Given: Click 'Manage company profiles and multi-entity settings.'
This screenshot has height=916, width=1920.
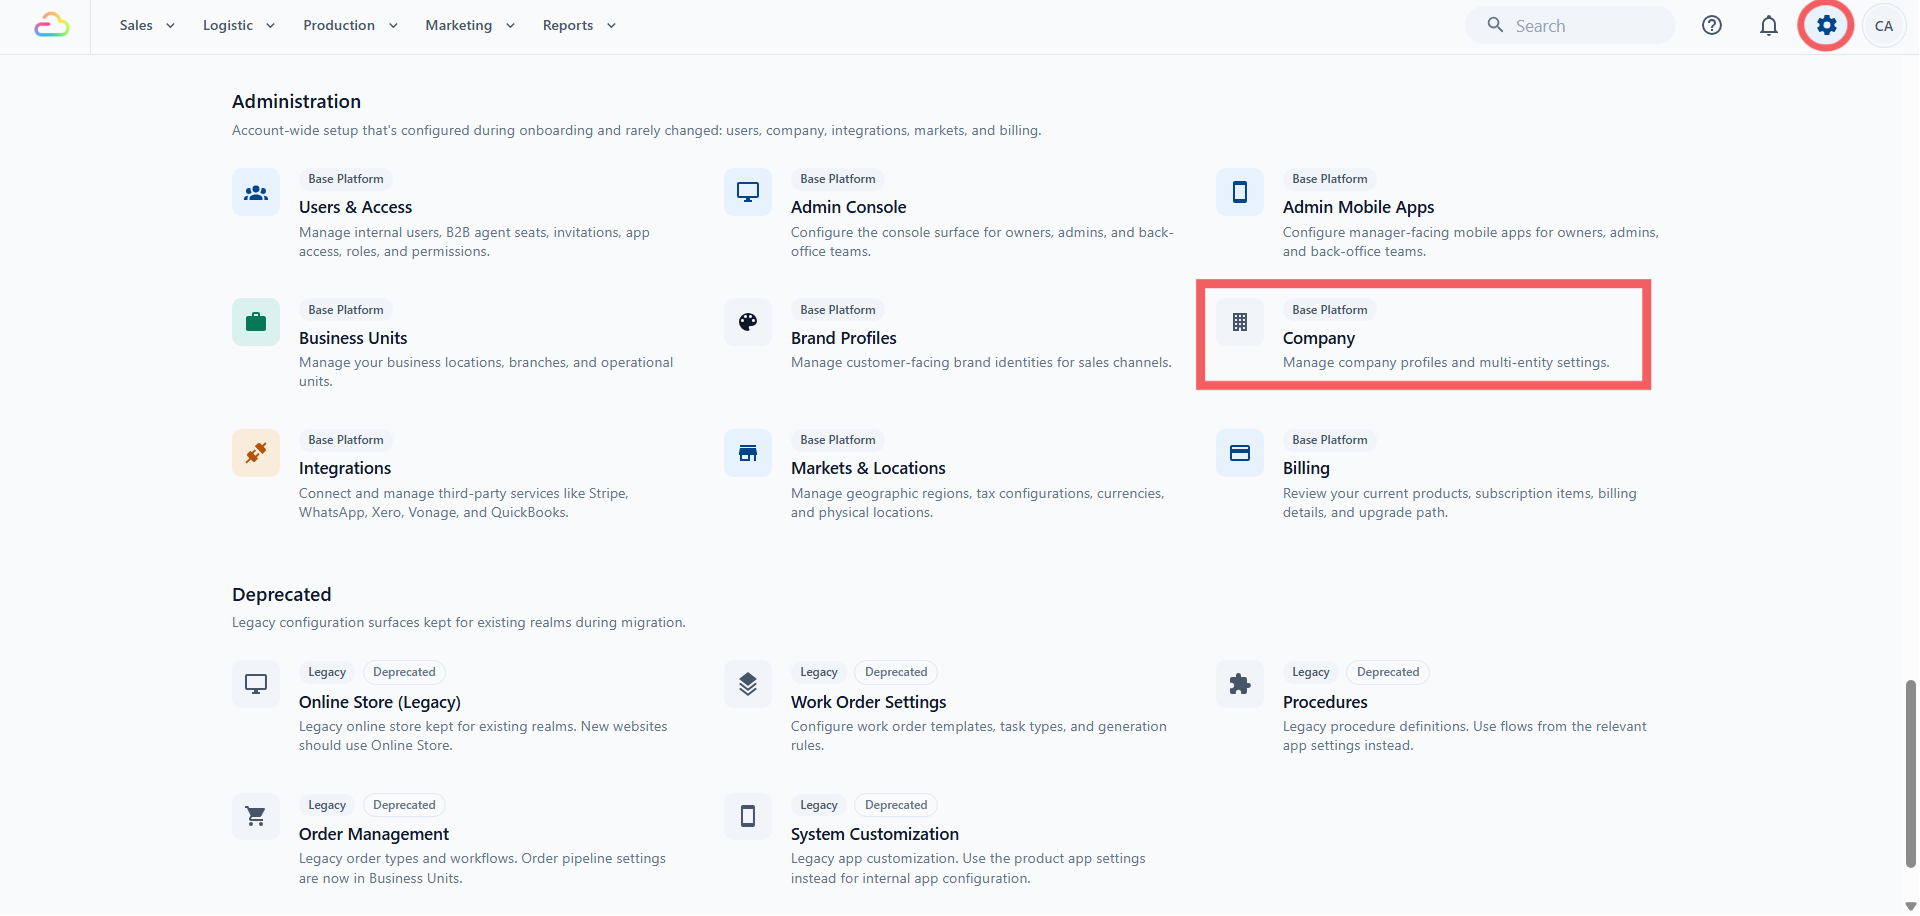Looking at the screenshot, I should (x=1446, y=362).
